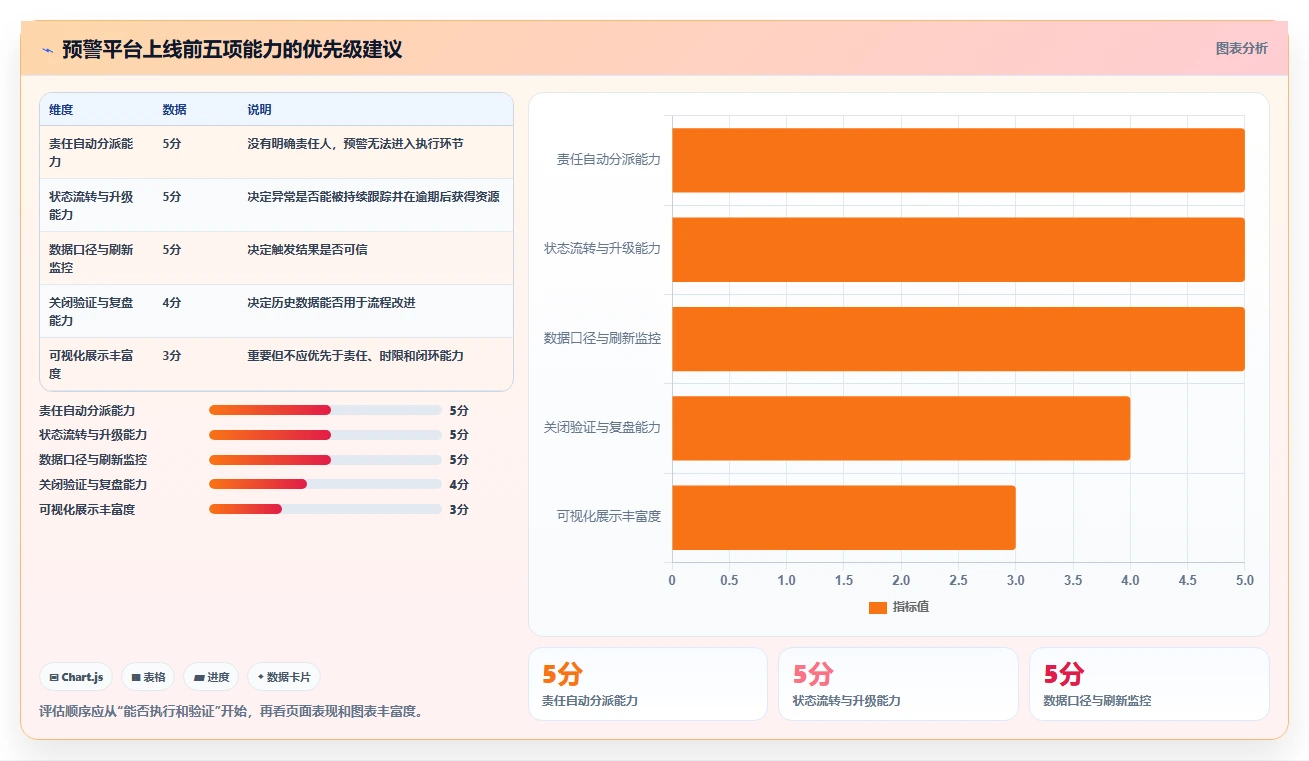The image size is (1309, 761).
Task: Click the Chart.js tag chip
Action: 76,677
